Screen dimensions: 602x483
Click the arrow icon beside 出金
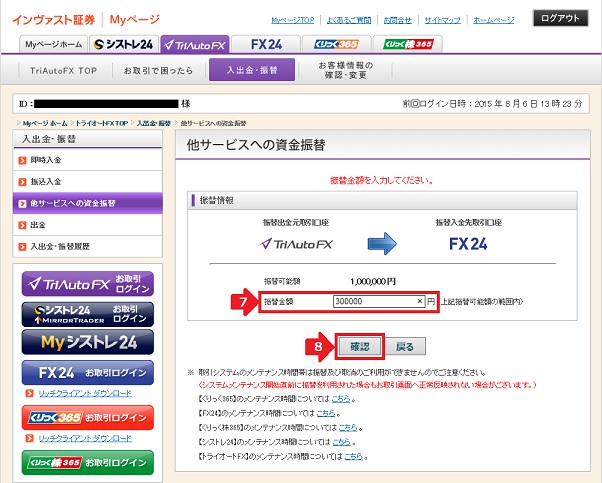(x=23, y=225)
